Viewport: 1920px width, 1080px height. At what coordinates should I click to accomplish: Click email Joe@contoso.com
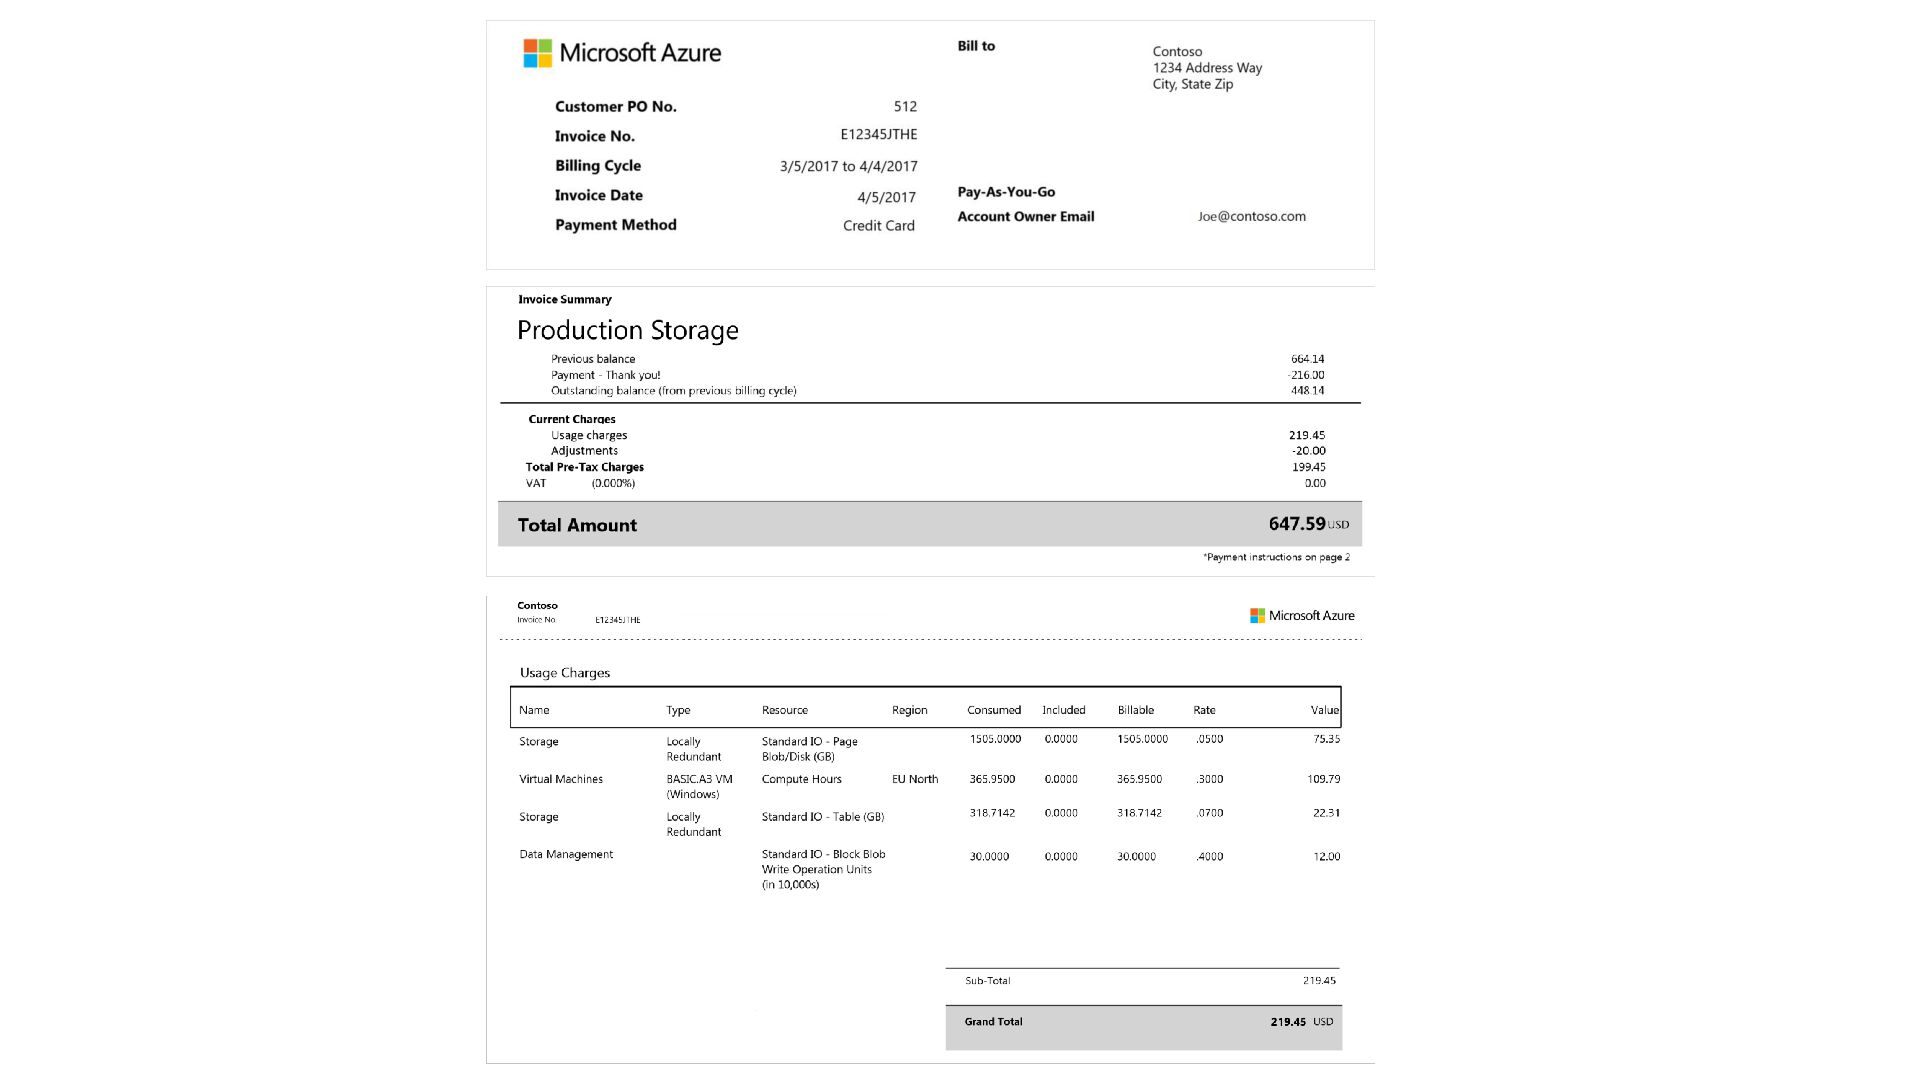coord(1252,216)
